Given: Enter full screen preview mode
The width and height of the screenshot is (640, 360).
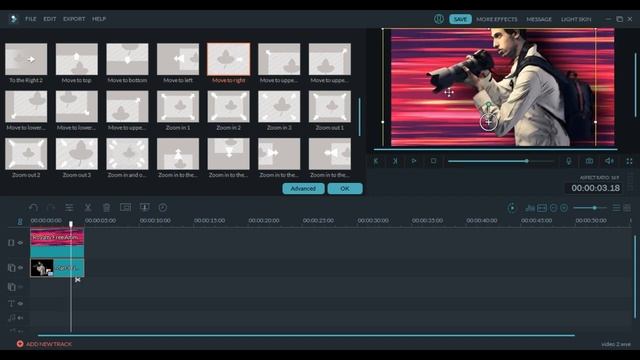Looking at the screenshot, I should coord(629,161).
